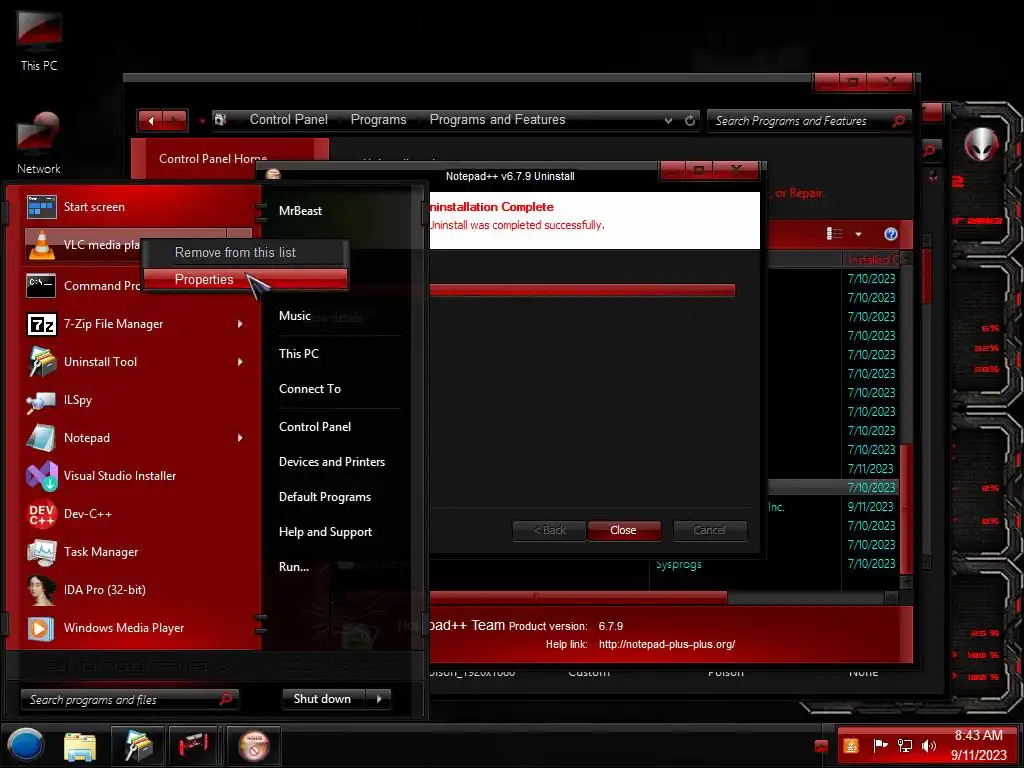This screenshot has width=1024, height=768.
Task: Click Control Panel Home link
Action: click(213, 159)
